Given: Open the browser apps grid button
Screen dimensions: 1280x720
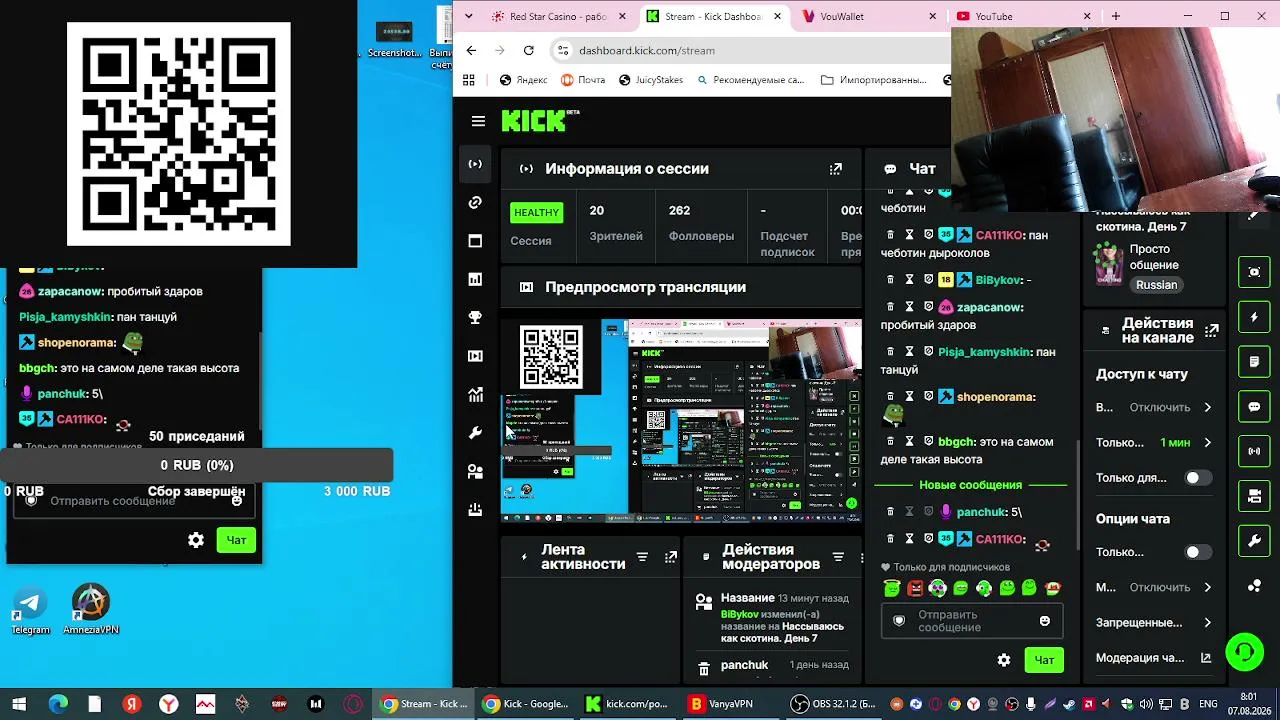Looking at the screenshot, I should coord(469,80).
